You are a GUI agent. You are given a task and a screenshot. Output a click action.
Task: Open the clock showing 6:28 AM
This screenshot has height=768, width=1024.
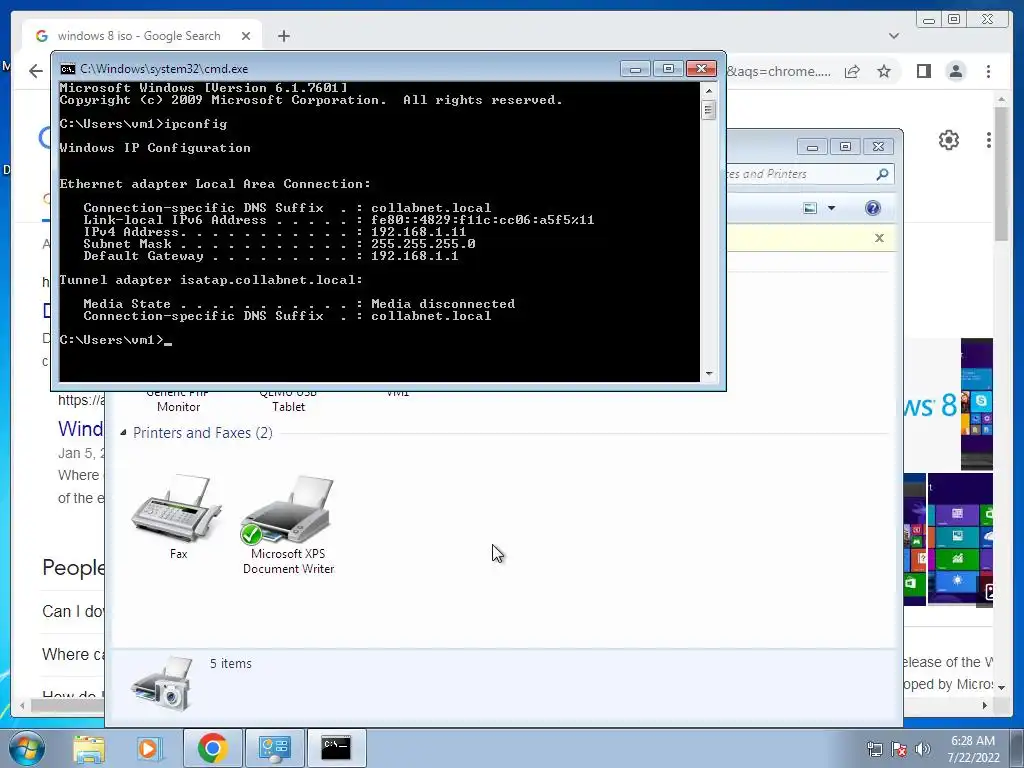(973, 749)
